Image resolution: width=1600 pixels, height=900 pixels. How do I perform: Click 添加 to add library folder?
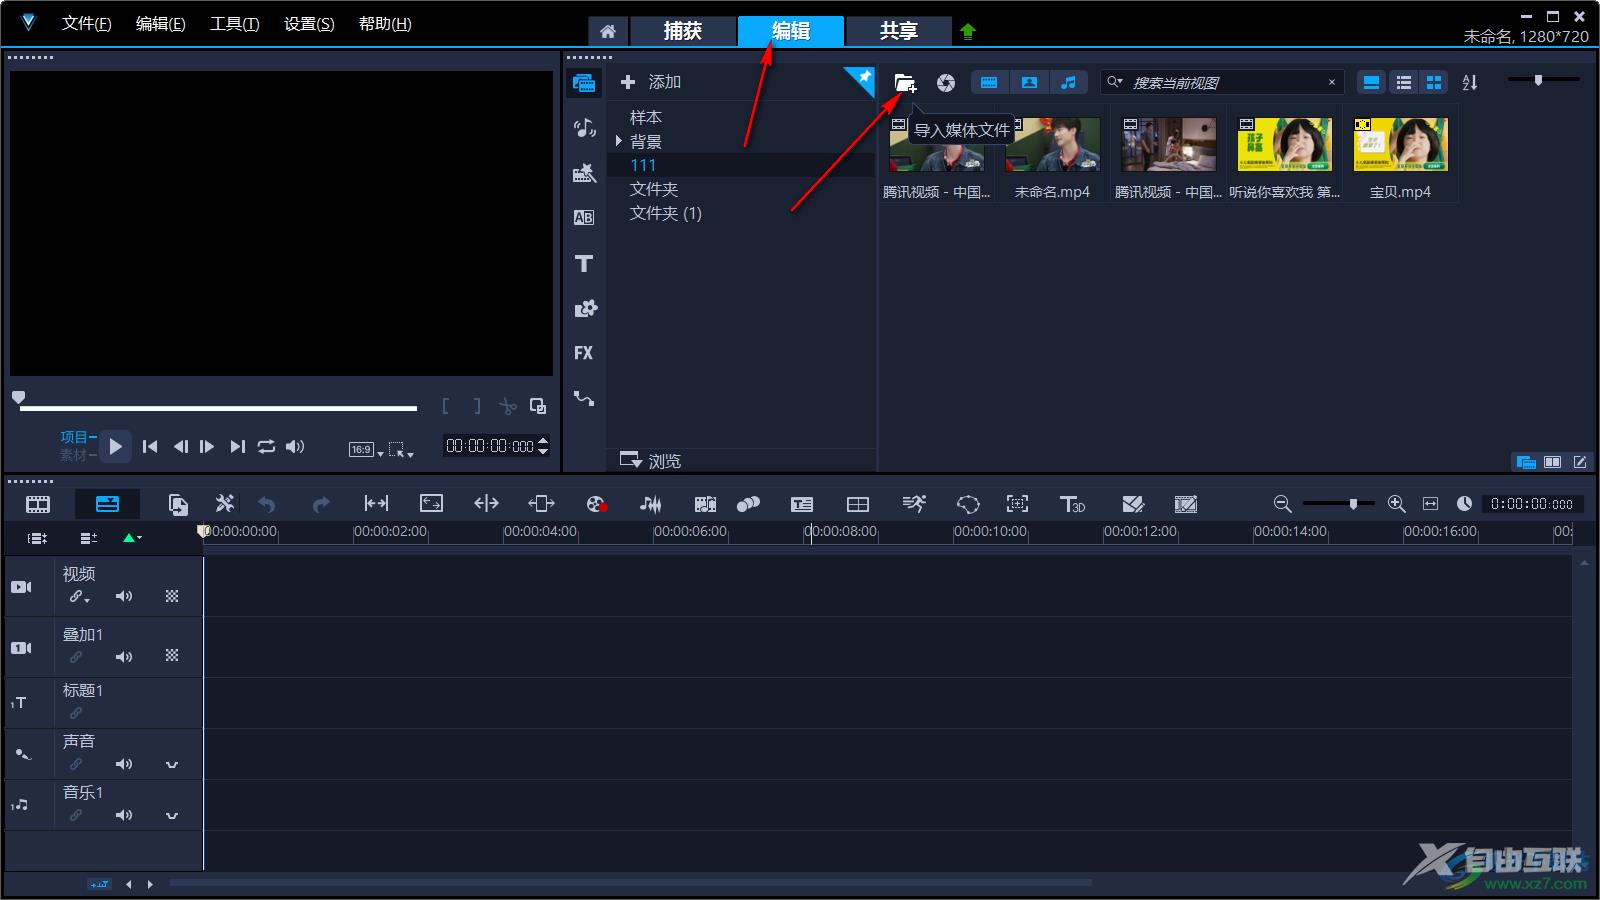(x=651, y=82)
